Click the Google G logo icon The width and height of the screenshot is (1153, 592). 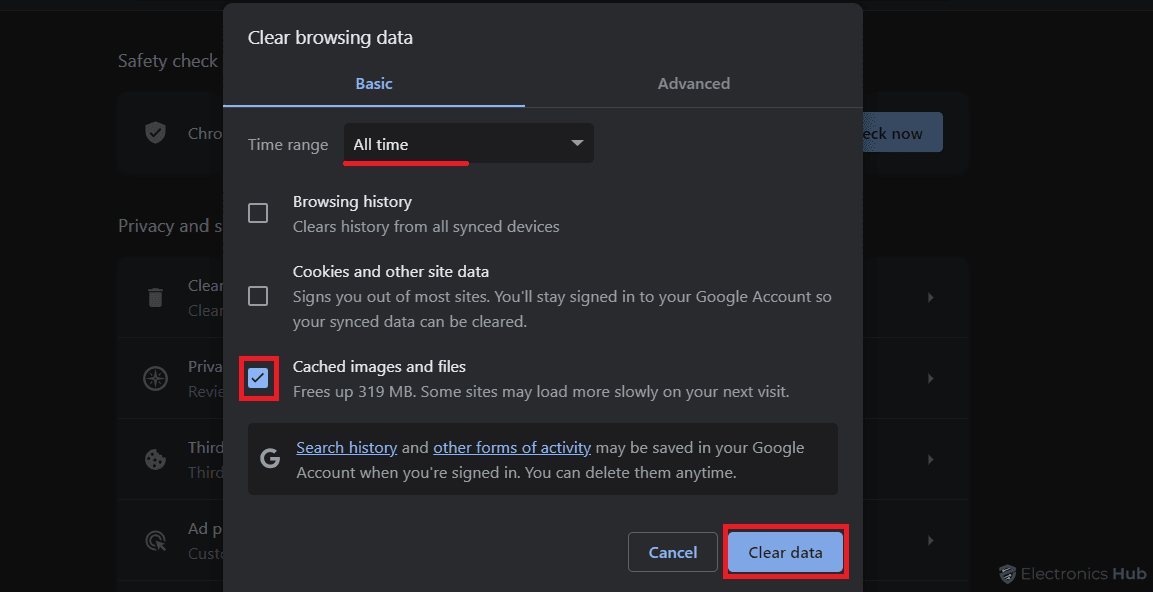tap(270, 458)
